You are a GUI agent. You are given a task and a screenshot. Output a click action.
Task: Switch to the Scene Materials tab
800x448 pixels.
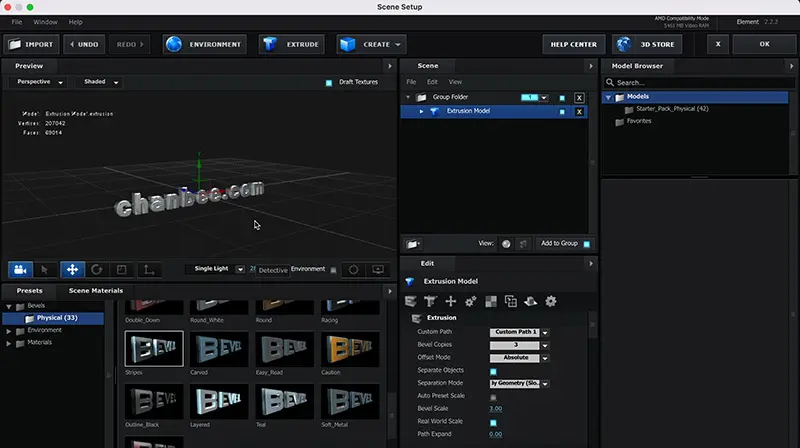(x=96, y=291)
